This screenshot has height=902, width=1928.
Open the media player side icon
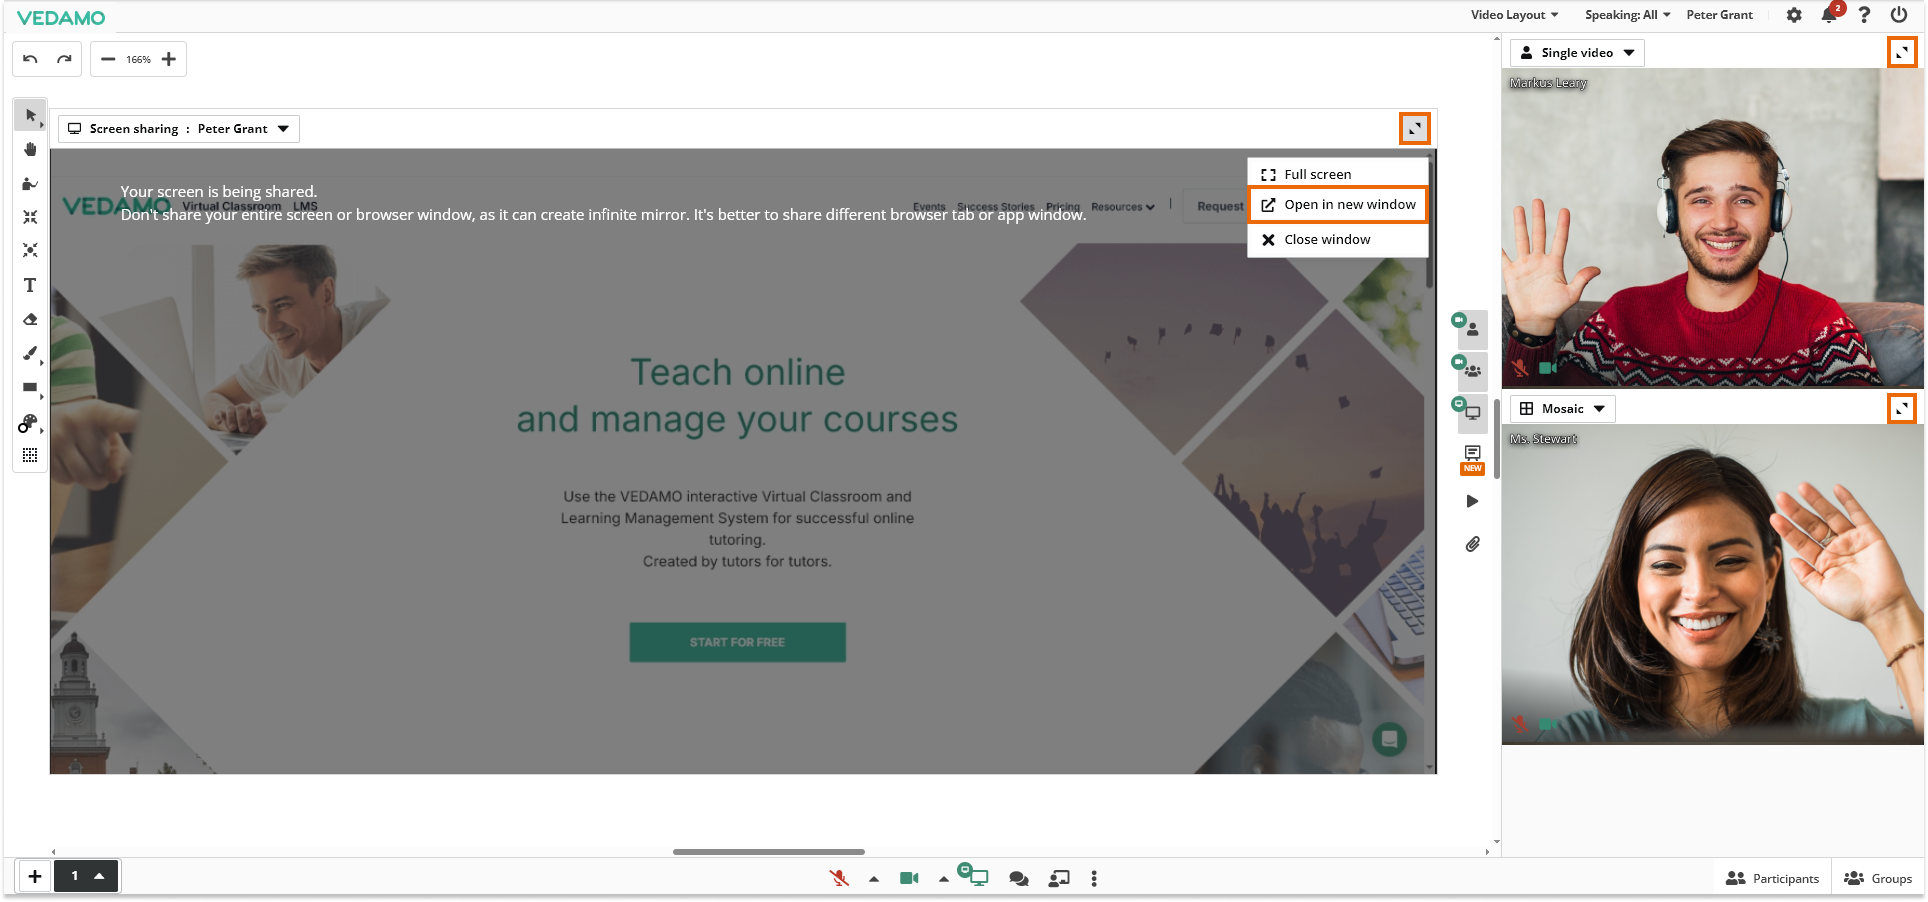pos(1472,502)
